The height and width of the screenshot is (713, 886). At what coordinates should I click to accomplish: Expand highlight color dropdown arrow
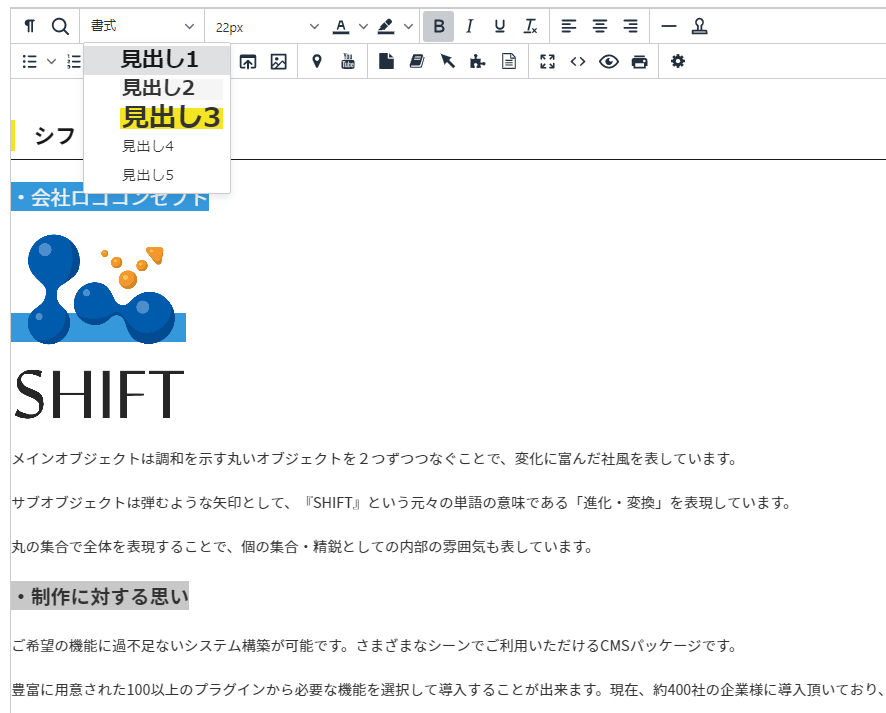pos(409,26)
